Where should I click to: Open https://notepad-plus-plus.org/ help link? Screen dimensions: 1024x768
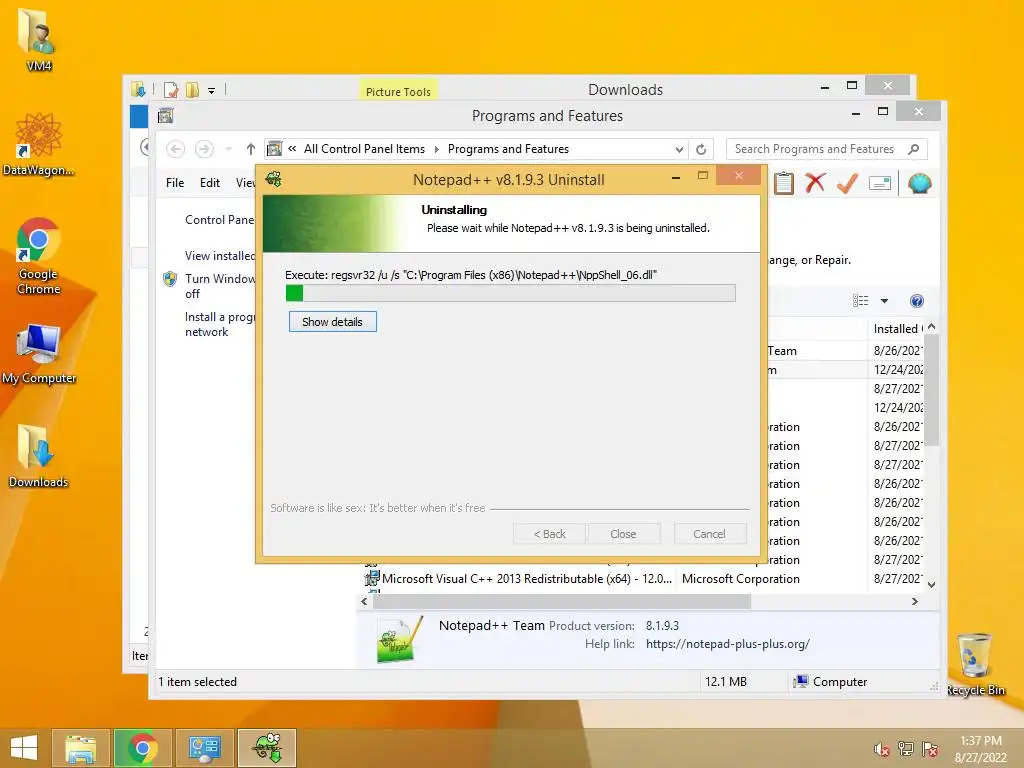(728, 644)
